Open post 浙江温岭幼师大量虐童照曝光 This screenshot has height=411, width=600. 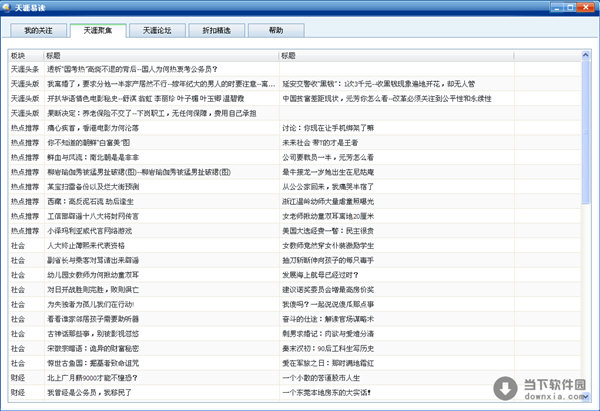pos(328,202)
